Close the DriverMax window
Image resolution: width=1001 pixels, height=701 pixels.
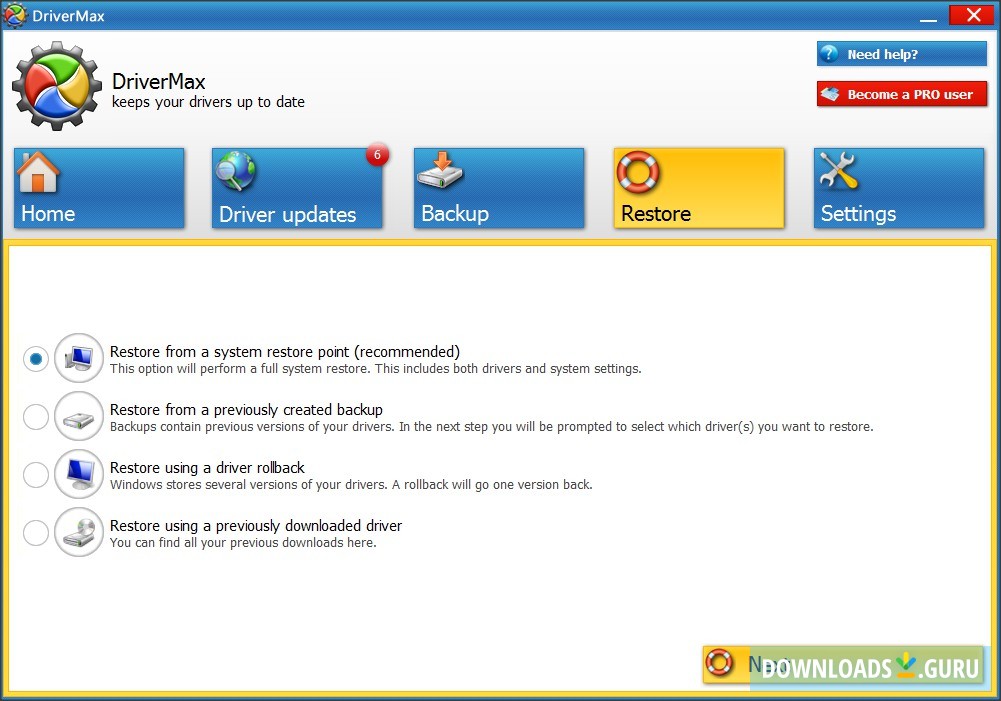pos(973,15)
